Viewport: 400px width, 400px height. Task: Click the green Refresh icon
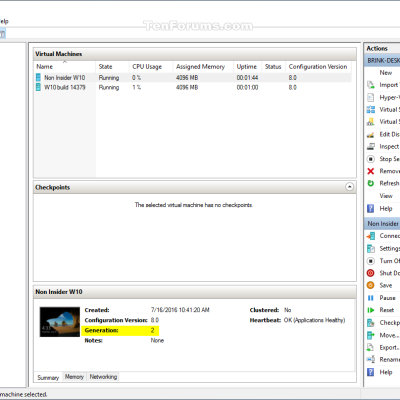pyautogui.click(x=371, y=183)
